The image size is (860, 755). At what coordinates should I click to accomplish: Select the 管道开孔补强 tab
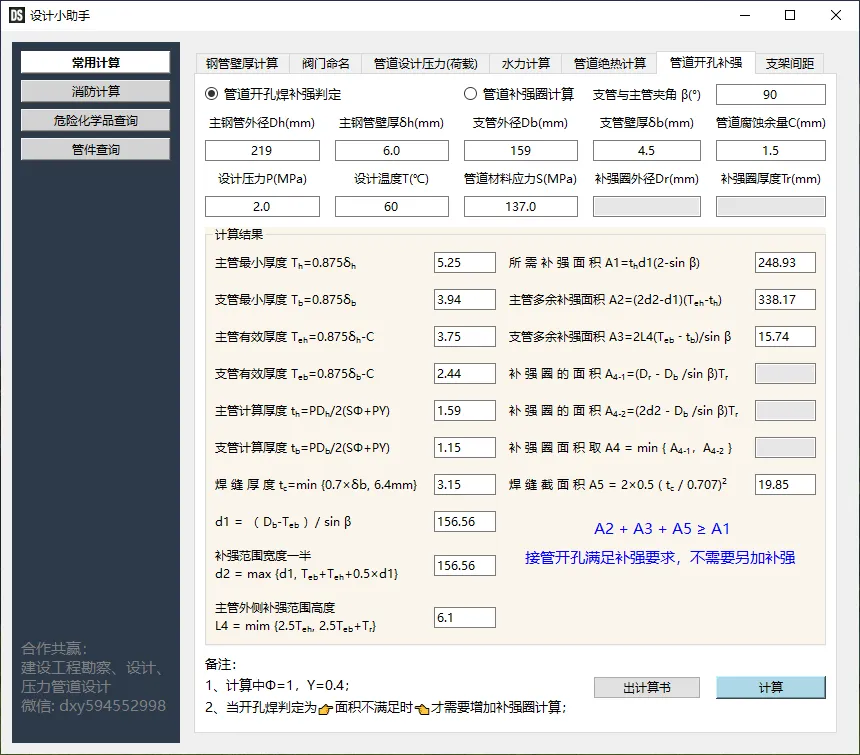(705, 63)
